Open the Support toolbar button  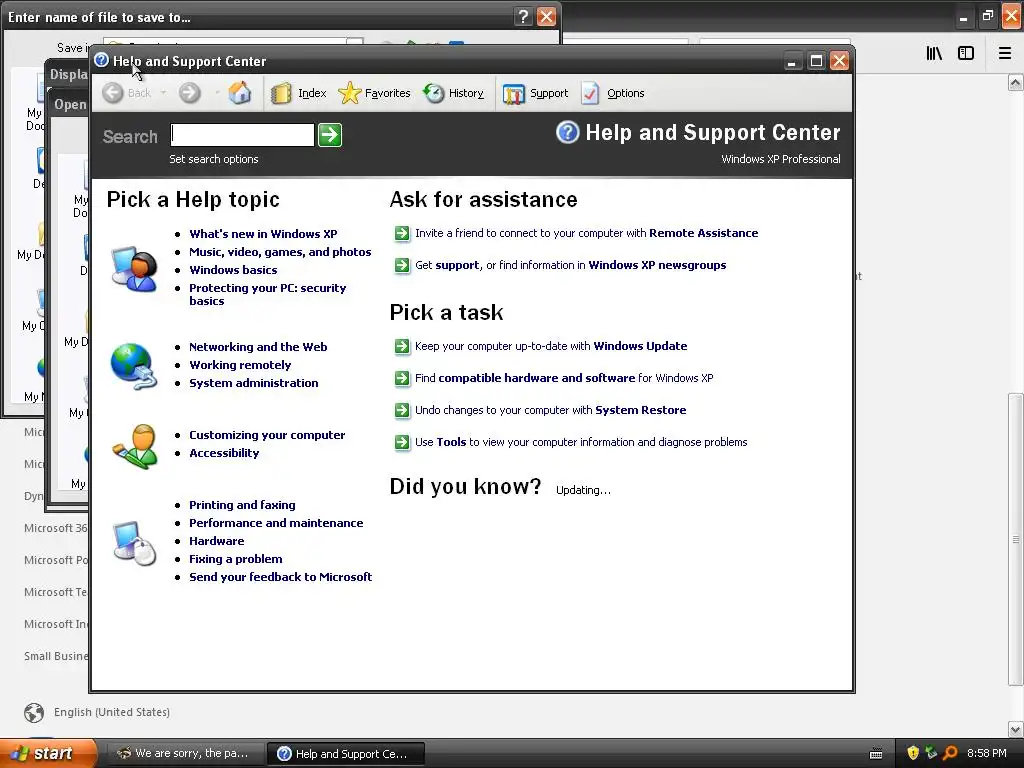(536, 93)
